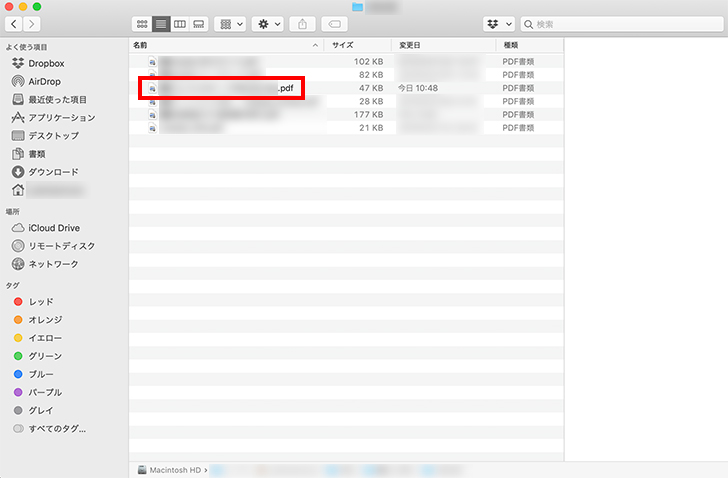
Task: Open the home folder in the sidebar
Action: pos(47,190)
